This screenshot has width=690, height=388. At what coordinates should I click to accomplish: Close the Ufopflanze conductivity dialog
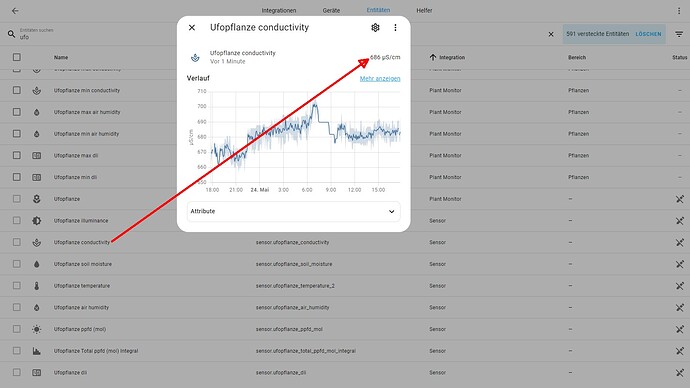192,27
